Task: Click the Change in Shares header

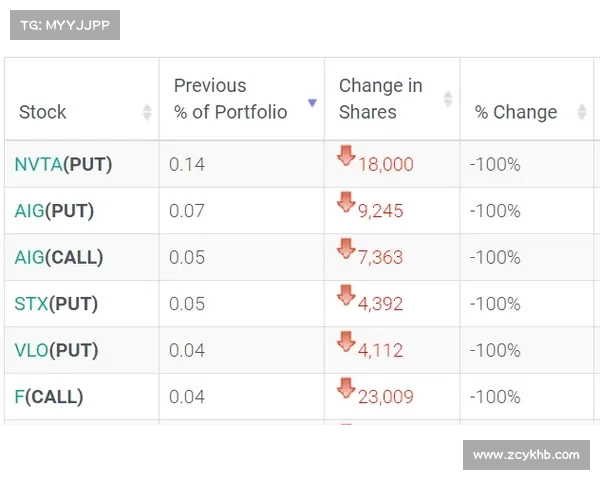Action: click(x=380, y=99)
